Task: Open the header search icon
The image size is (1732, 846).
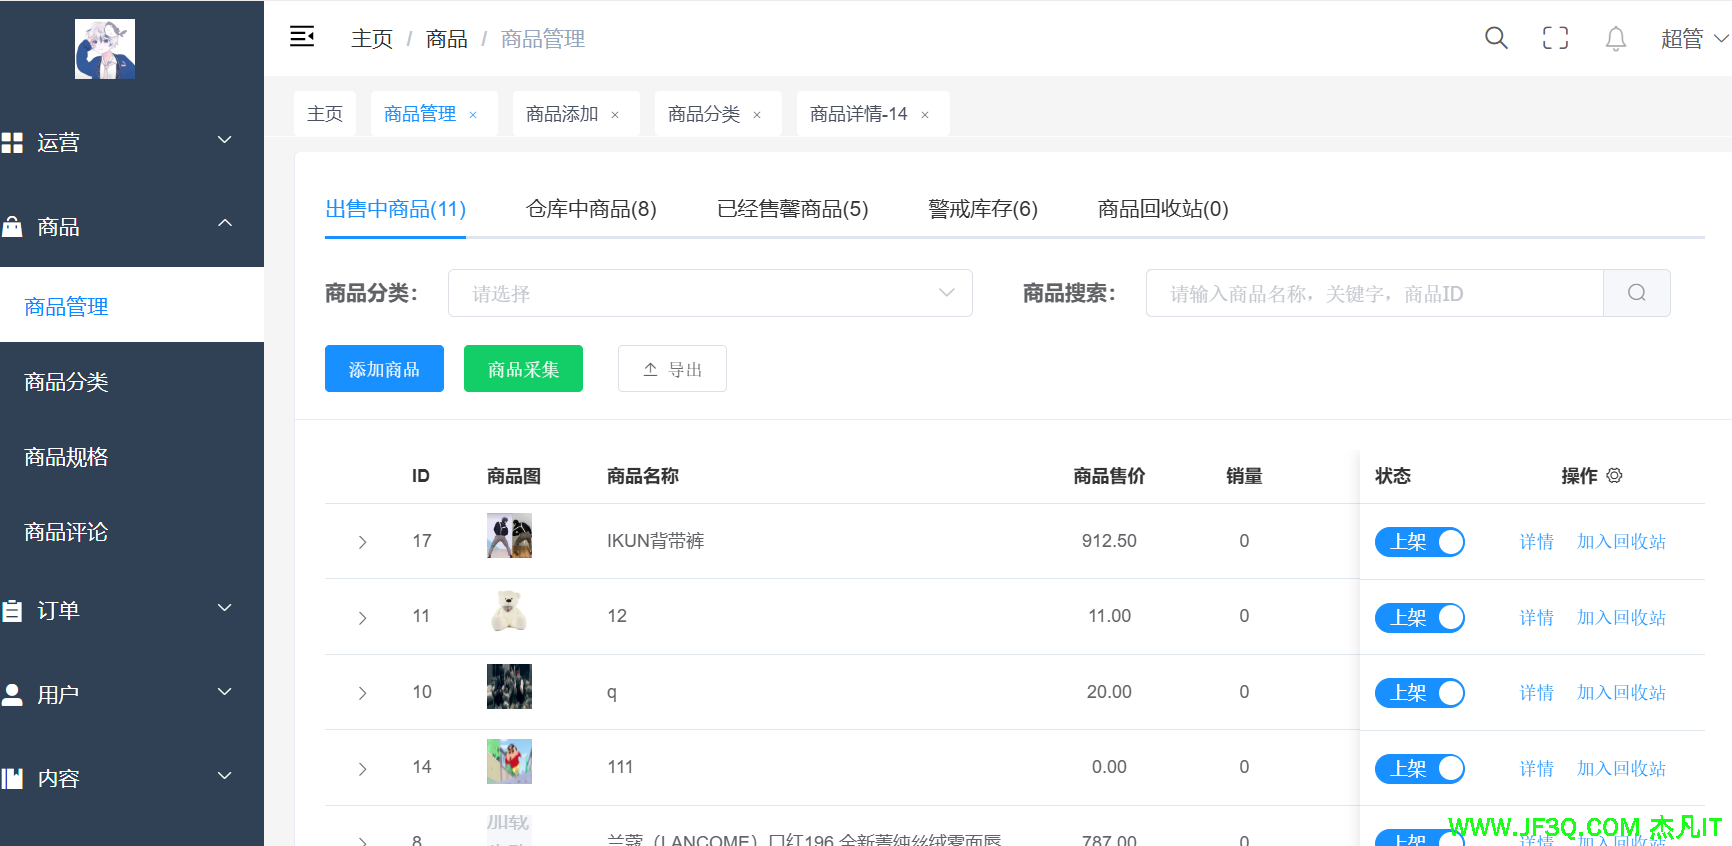Action: [1496, 38]
